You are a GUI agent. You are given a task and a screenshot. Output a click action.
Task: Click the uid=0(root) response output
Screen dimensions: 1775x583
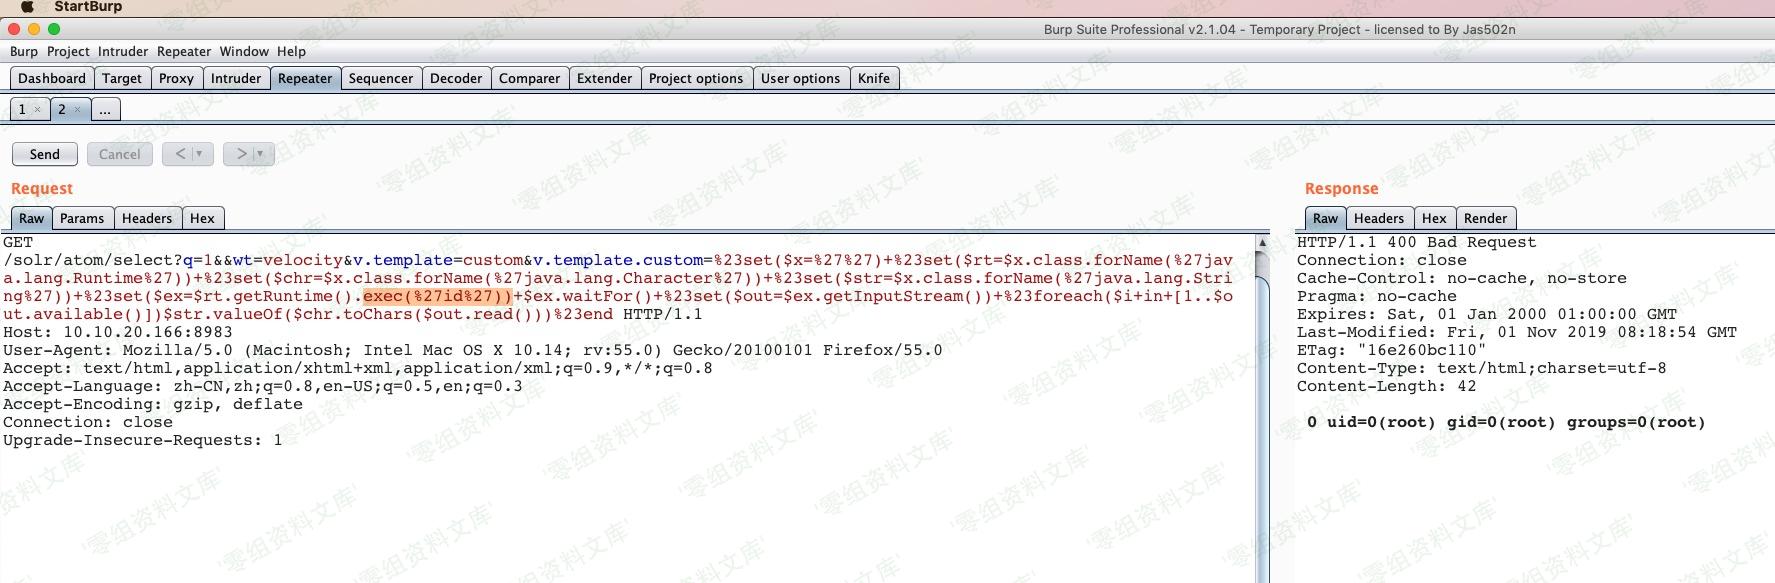(1506, 422)
